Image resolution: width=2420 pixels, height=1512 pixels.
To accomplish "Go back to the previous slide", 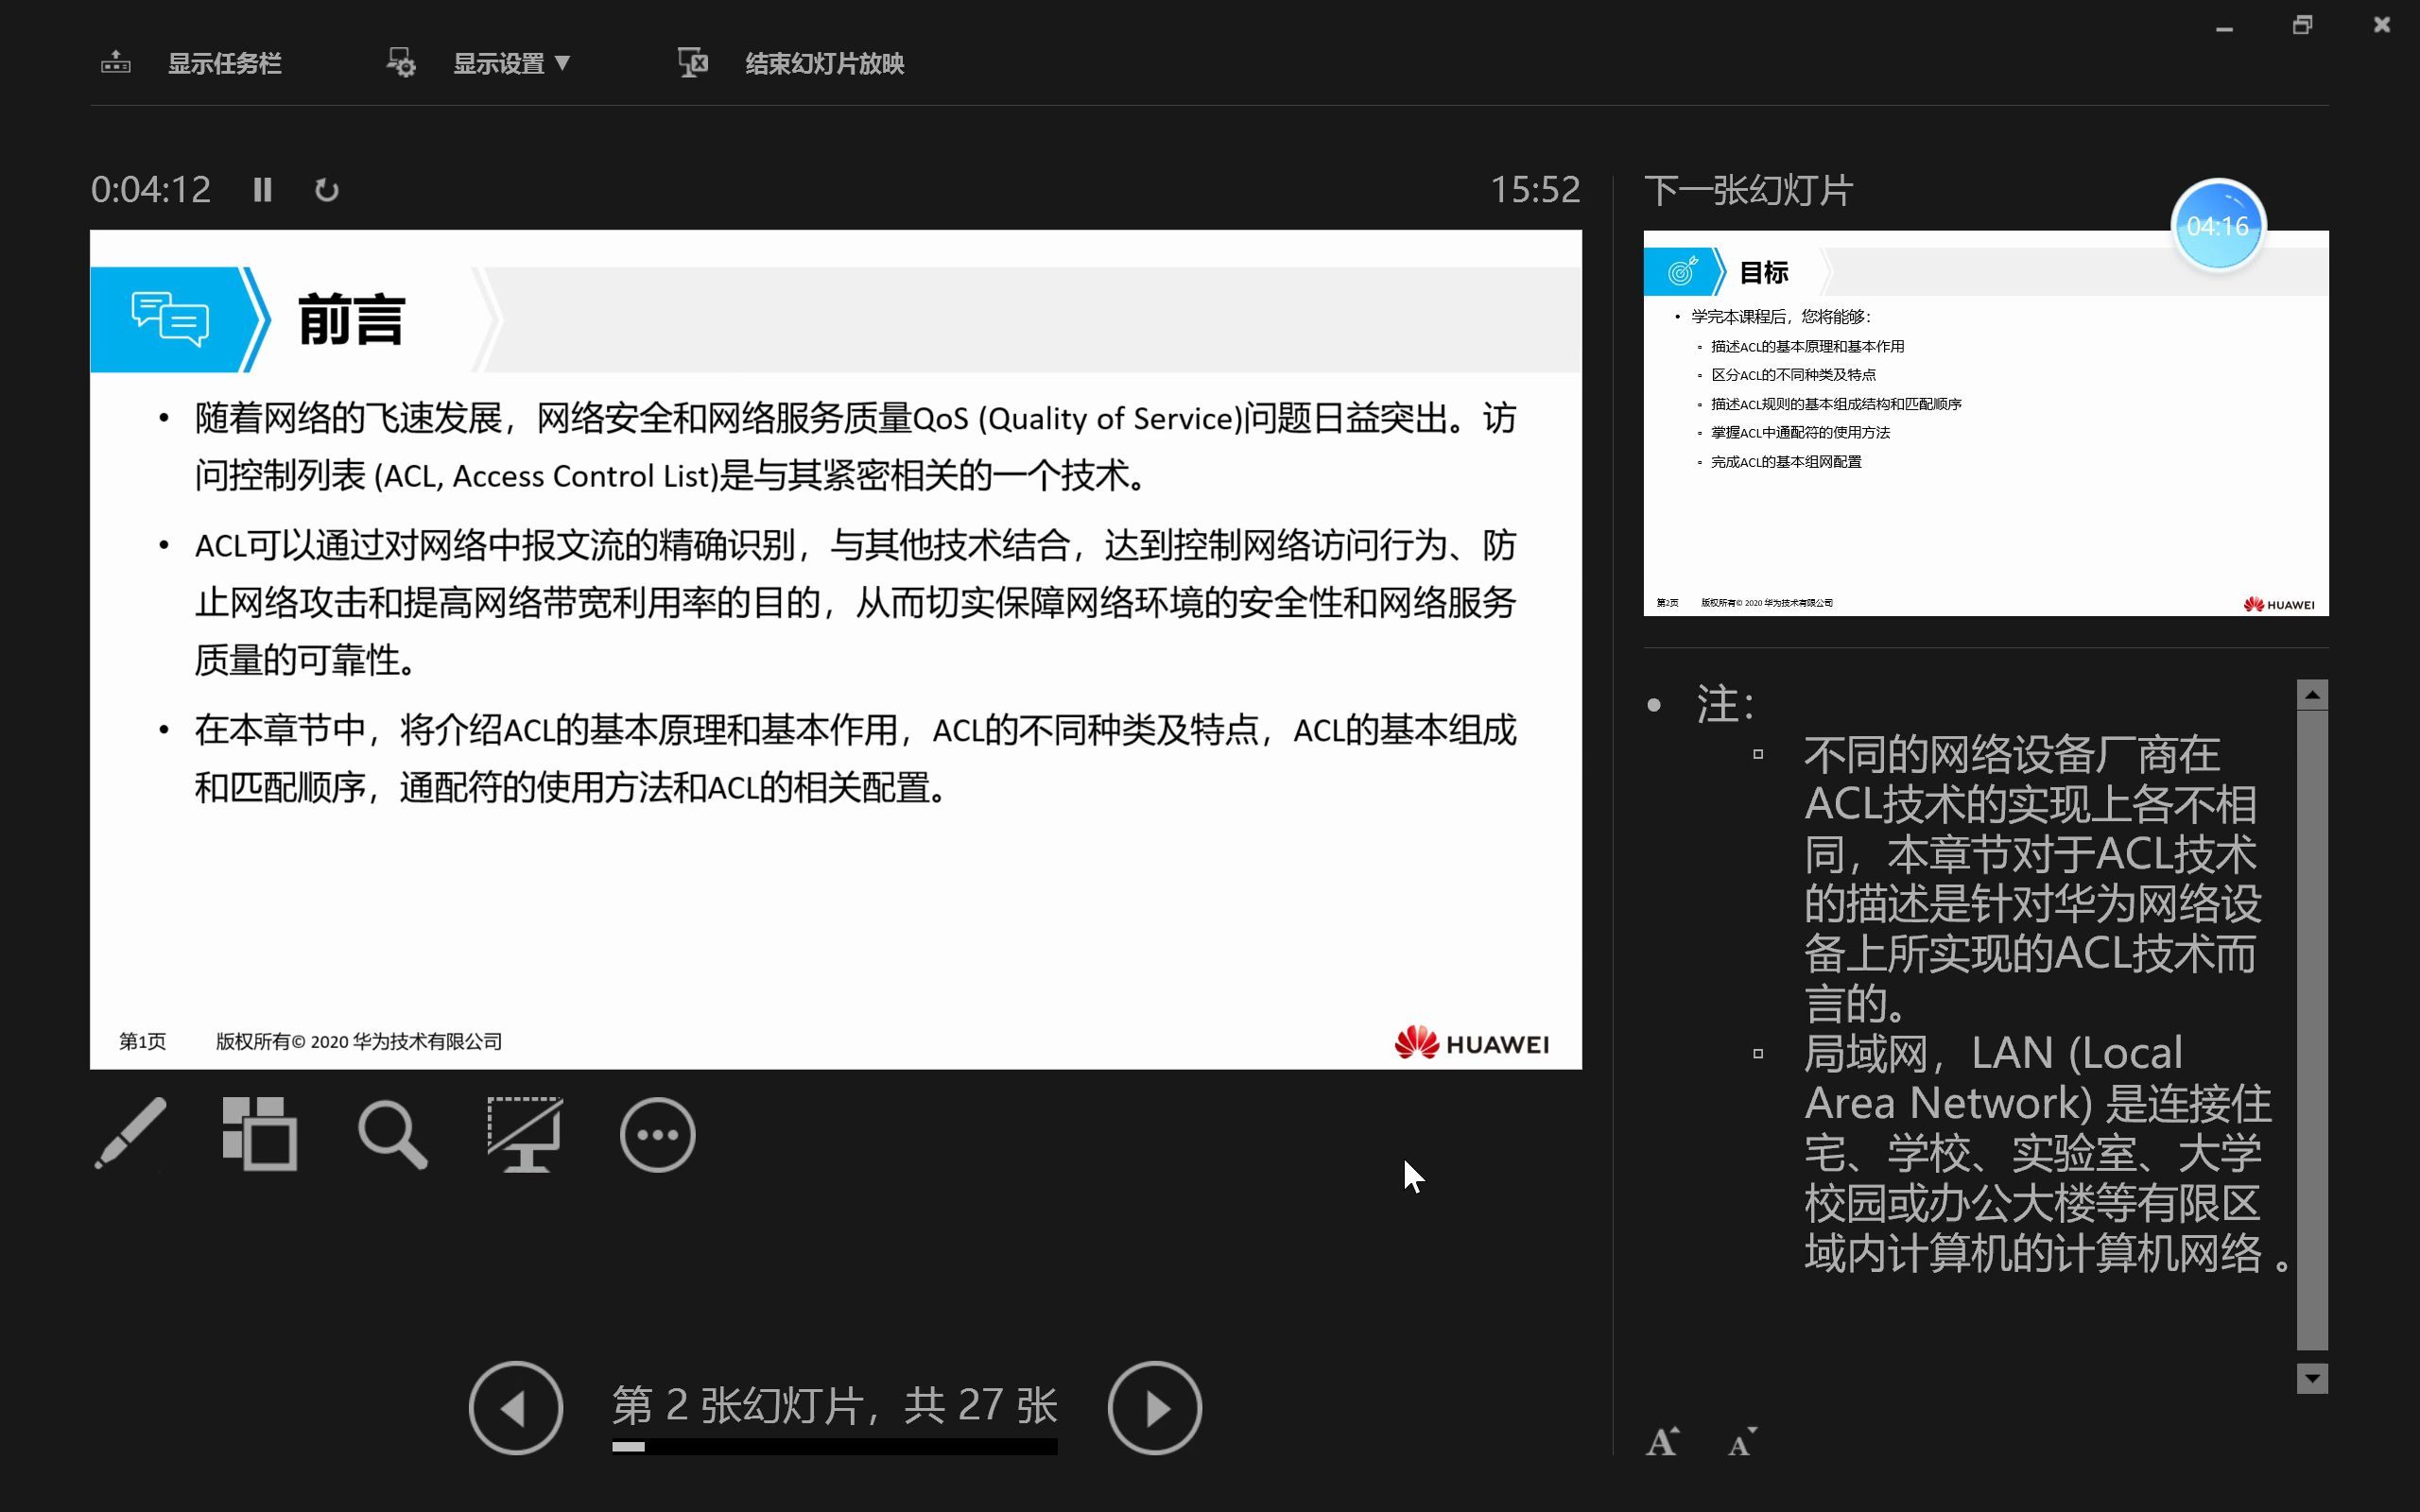I will pos(516,1407).
